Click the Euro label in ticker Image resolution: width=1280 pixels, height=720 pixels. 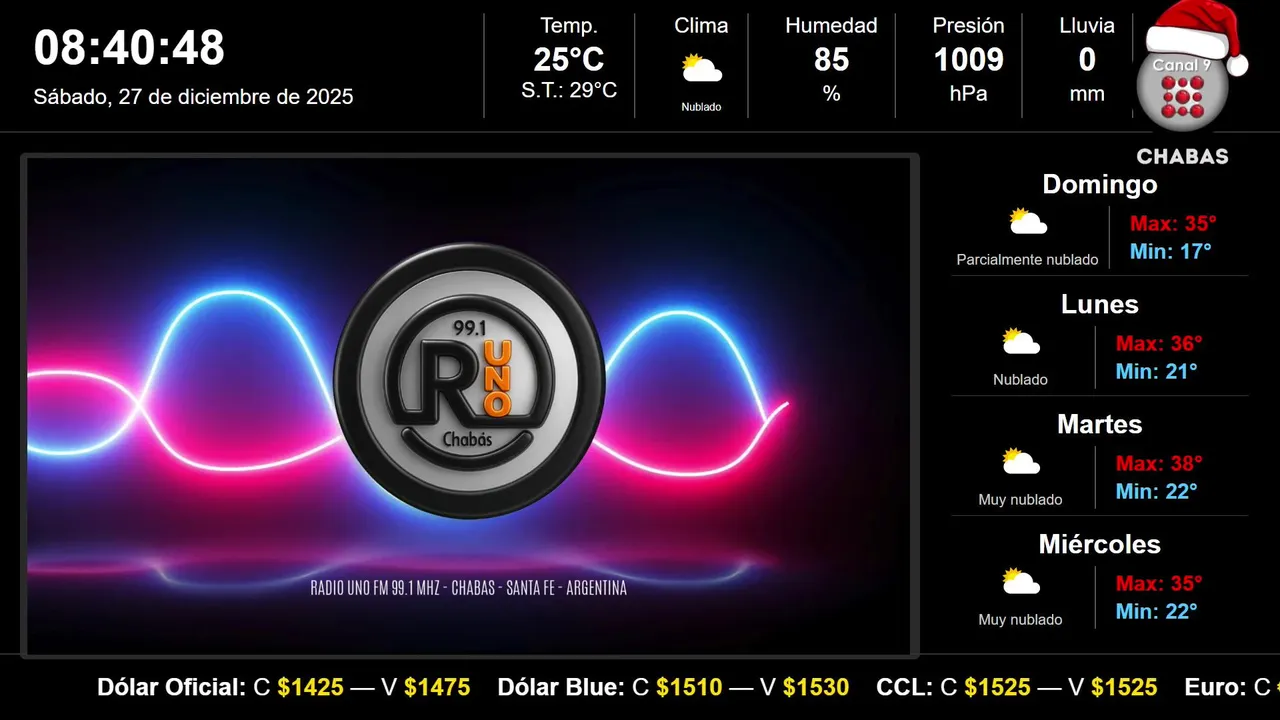1215,687
